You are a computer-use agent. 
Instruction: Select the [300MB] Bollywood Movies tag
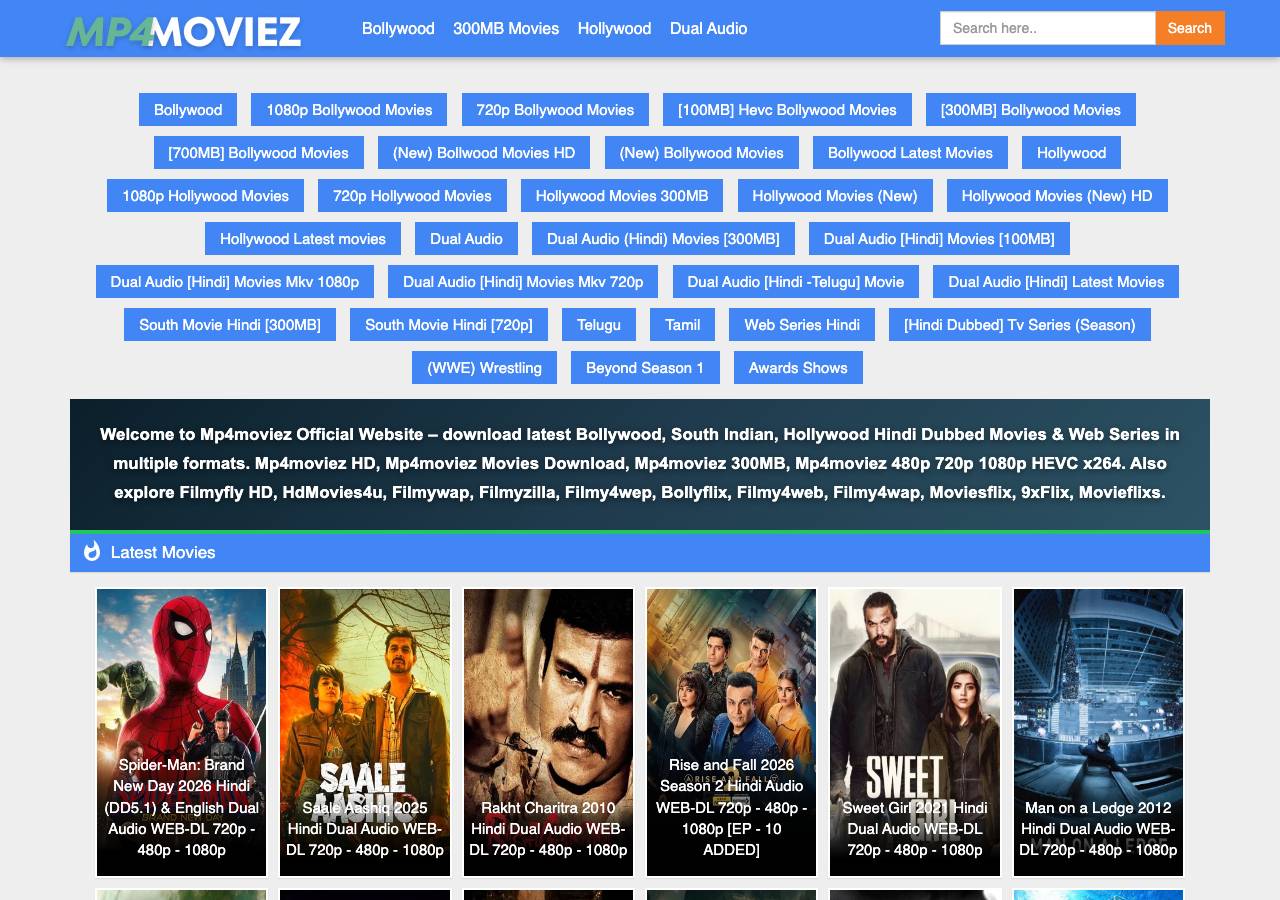click(1031, 110)
